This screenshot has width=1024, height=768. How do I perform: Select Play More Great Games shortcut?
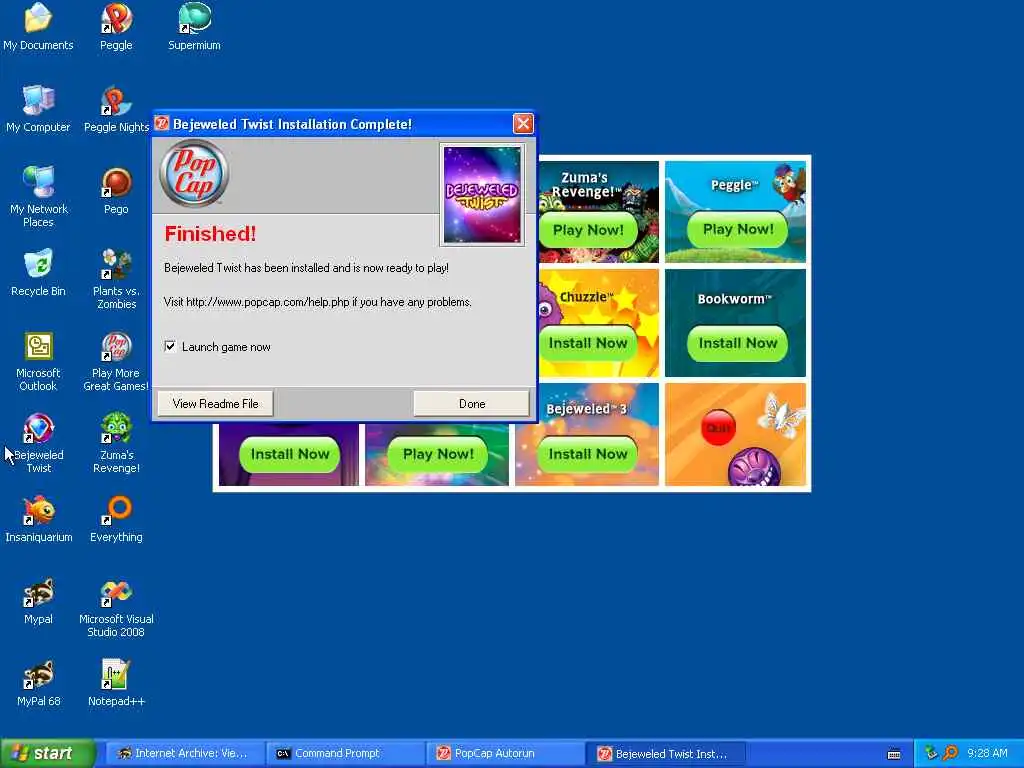(116, 361)
